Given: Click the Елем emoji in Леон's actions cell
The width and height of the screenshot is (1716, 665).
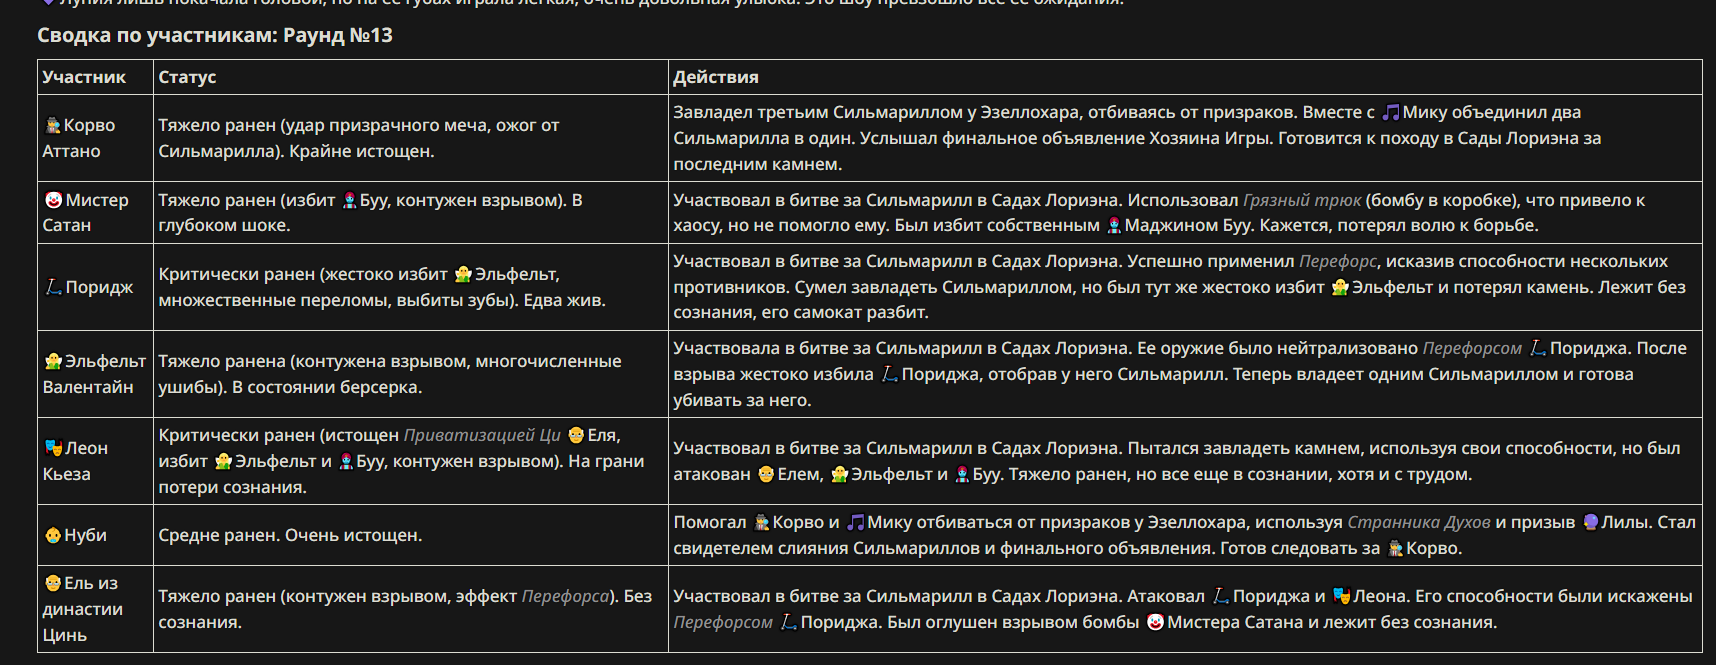Looking at the screenshot, I should [766, 474].
